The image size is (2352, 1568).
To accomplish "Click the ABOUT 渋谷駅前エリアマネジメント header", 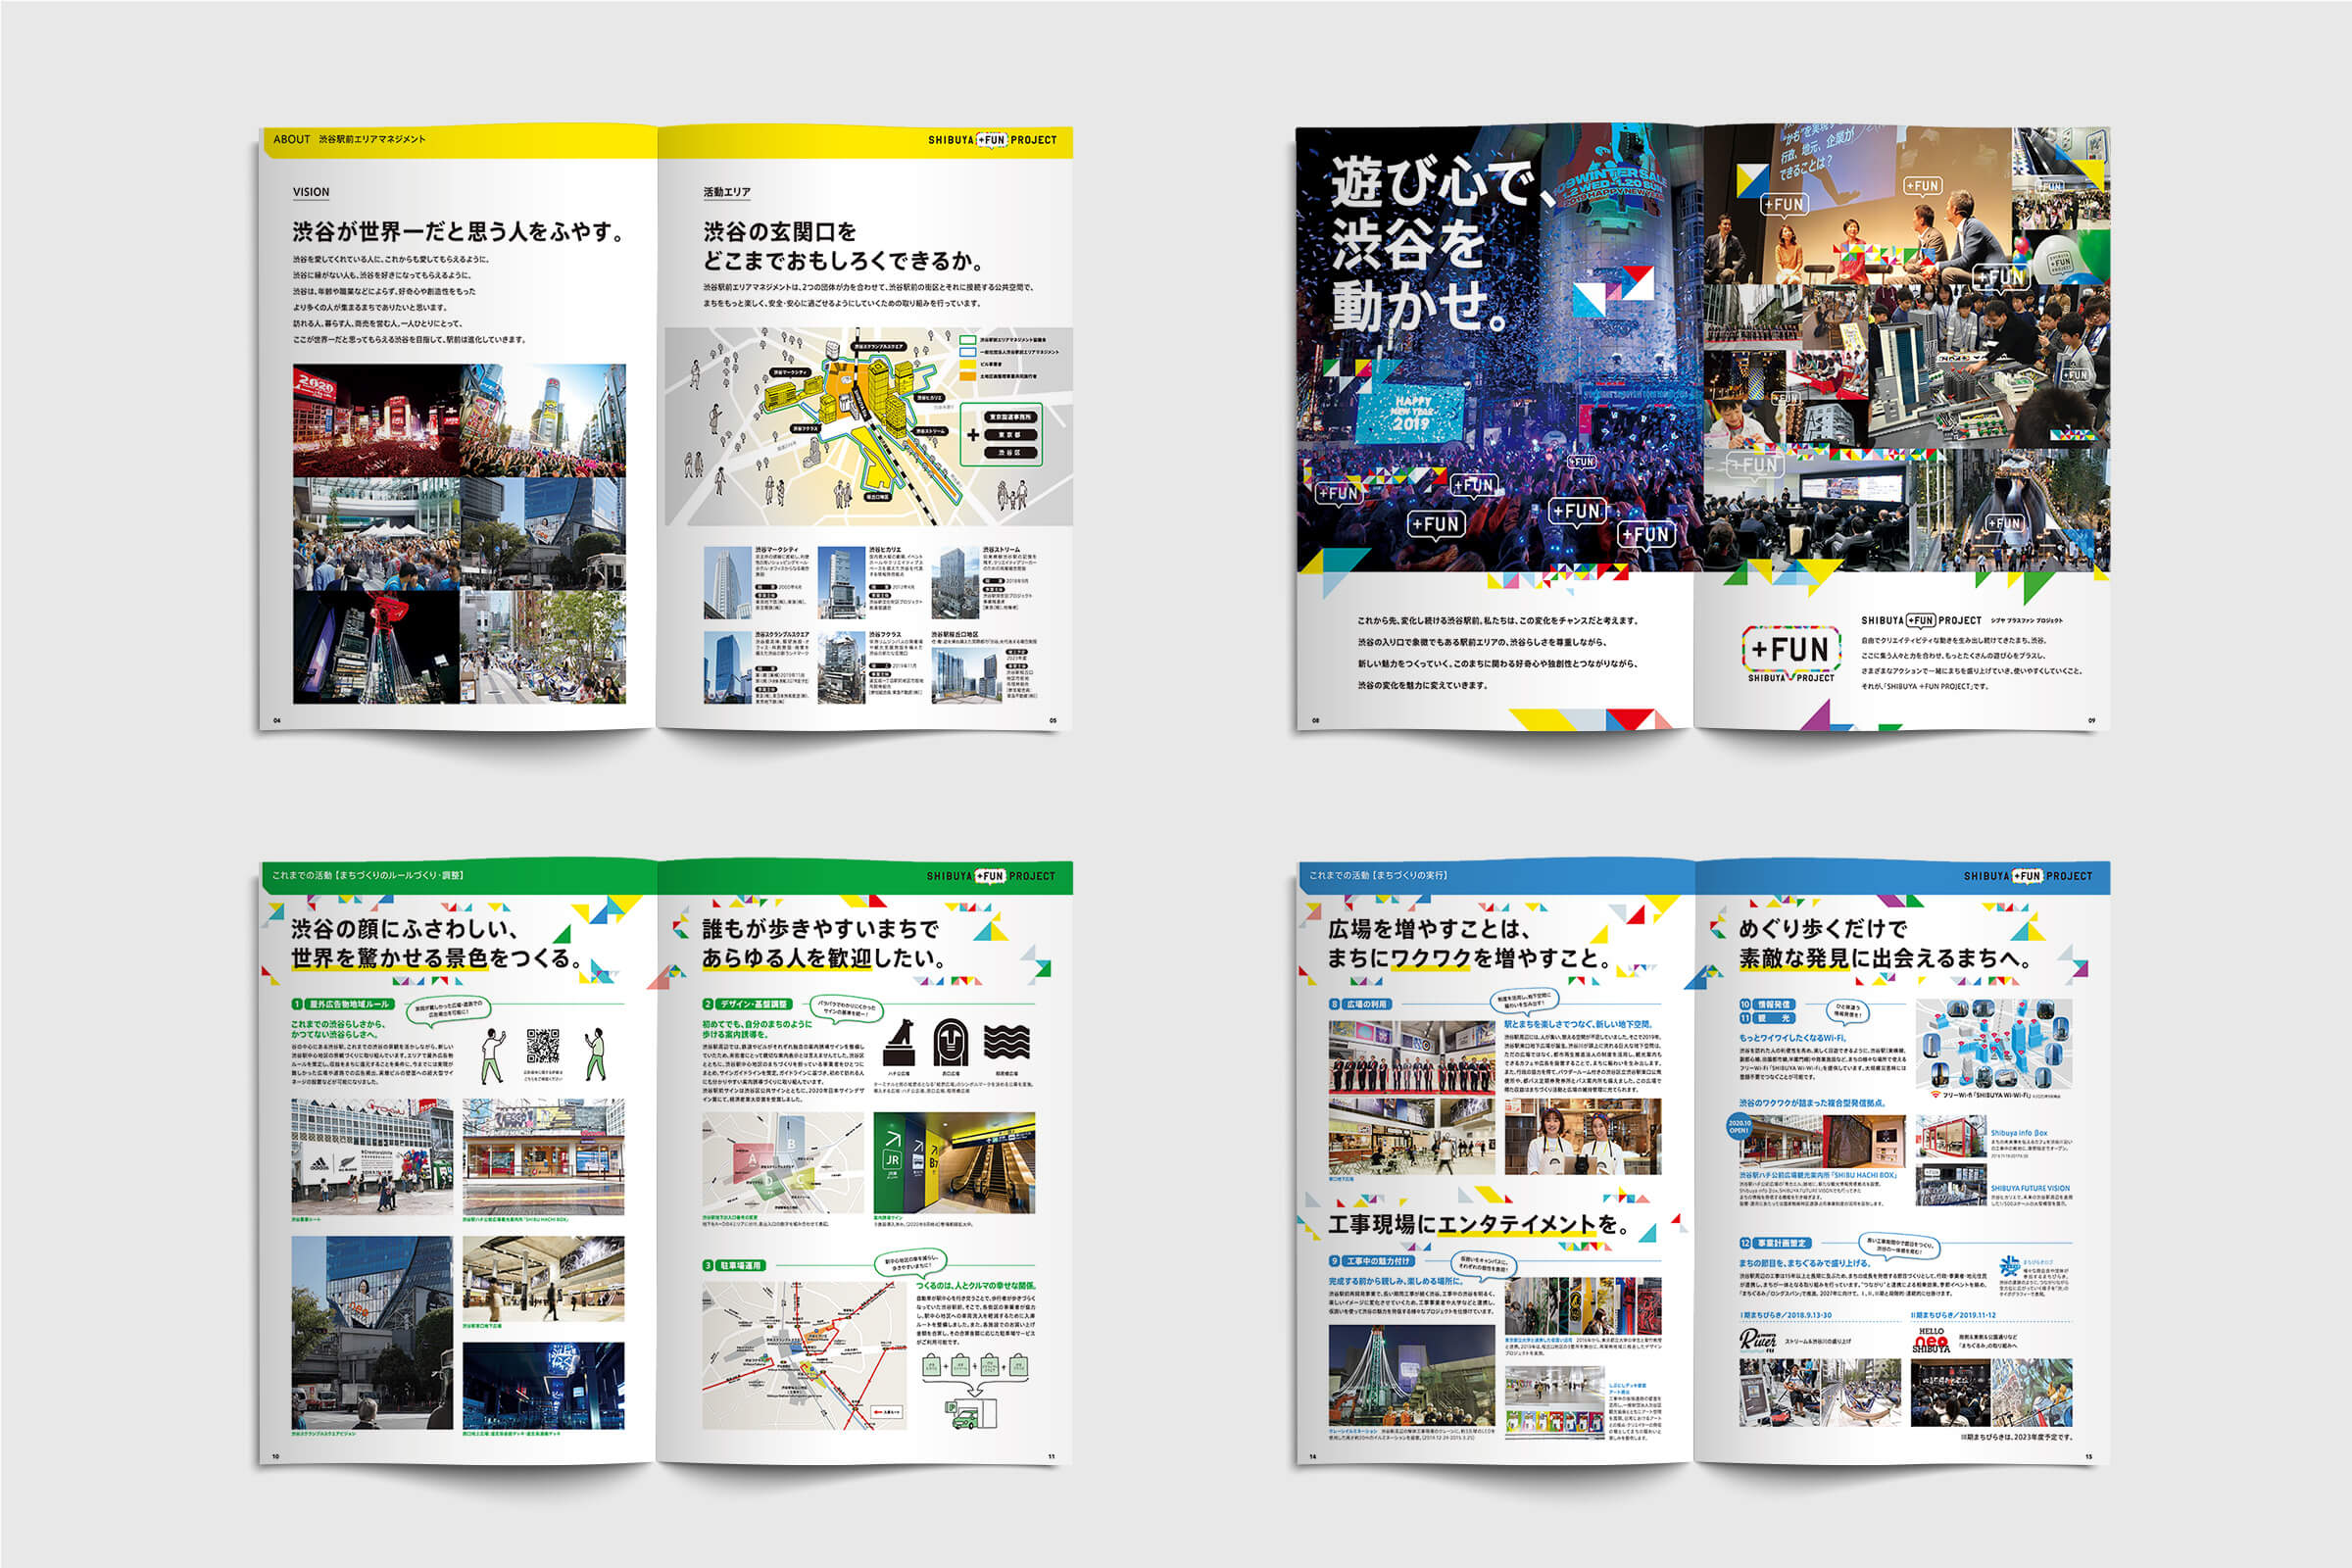I will pos(349,139).
